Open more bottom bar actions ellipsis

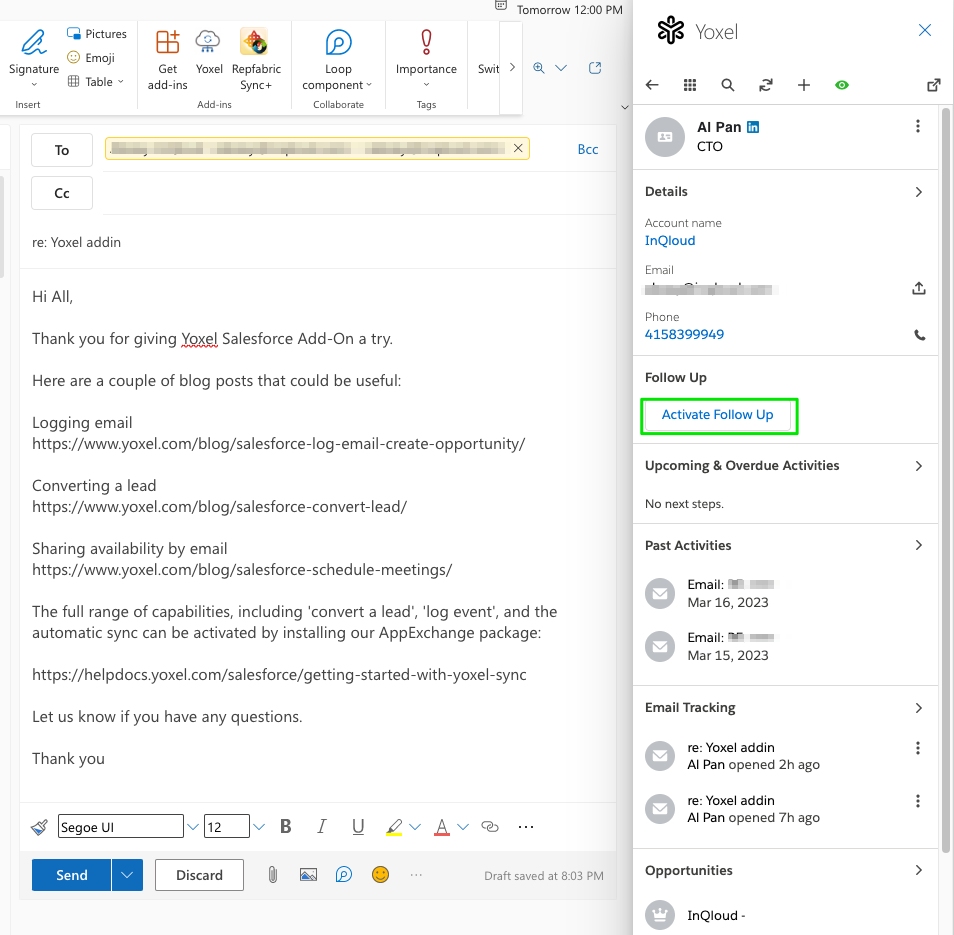tap(416, 875)
